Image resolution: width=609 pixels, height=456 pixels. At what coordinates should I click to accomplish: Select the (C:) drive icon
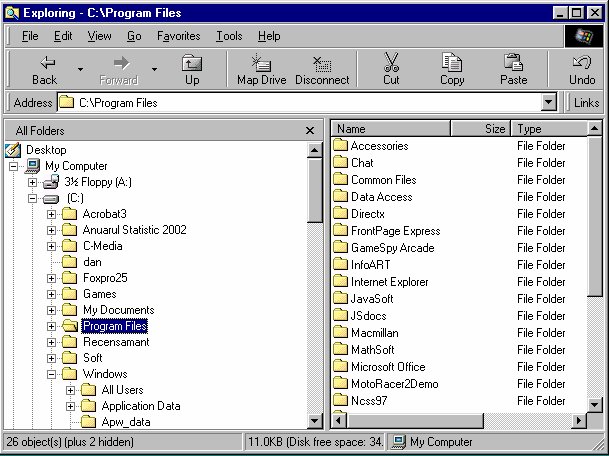(x=51, y=199)
